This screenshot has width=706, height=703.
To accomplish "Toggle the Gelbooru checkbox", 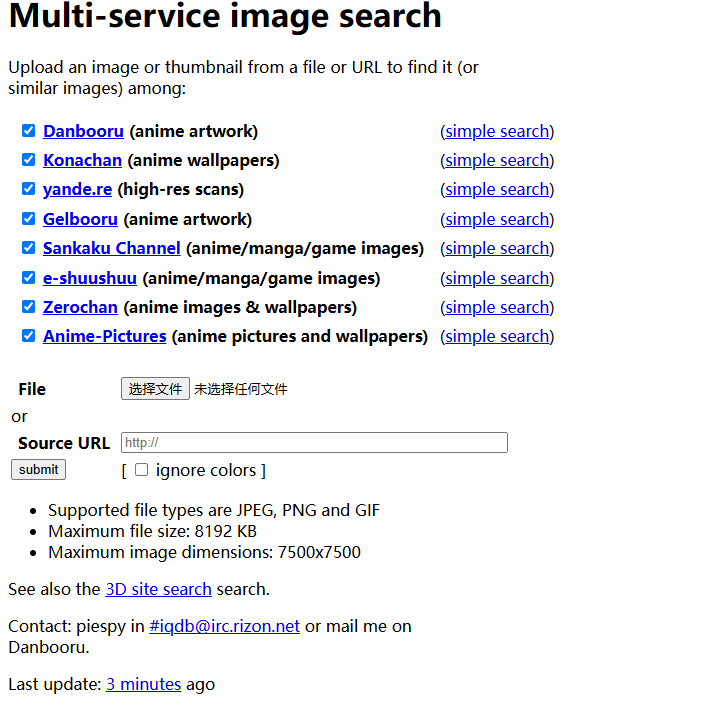I will pyautogui.click(x=28, y=218).
